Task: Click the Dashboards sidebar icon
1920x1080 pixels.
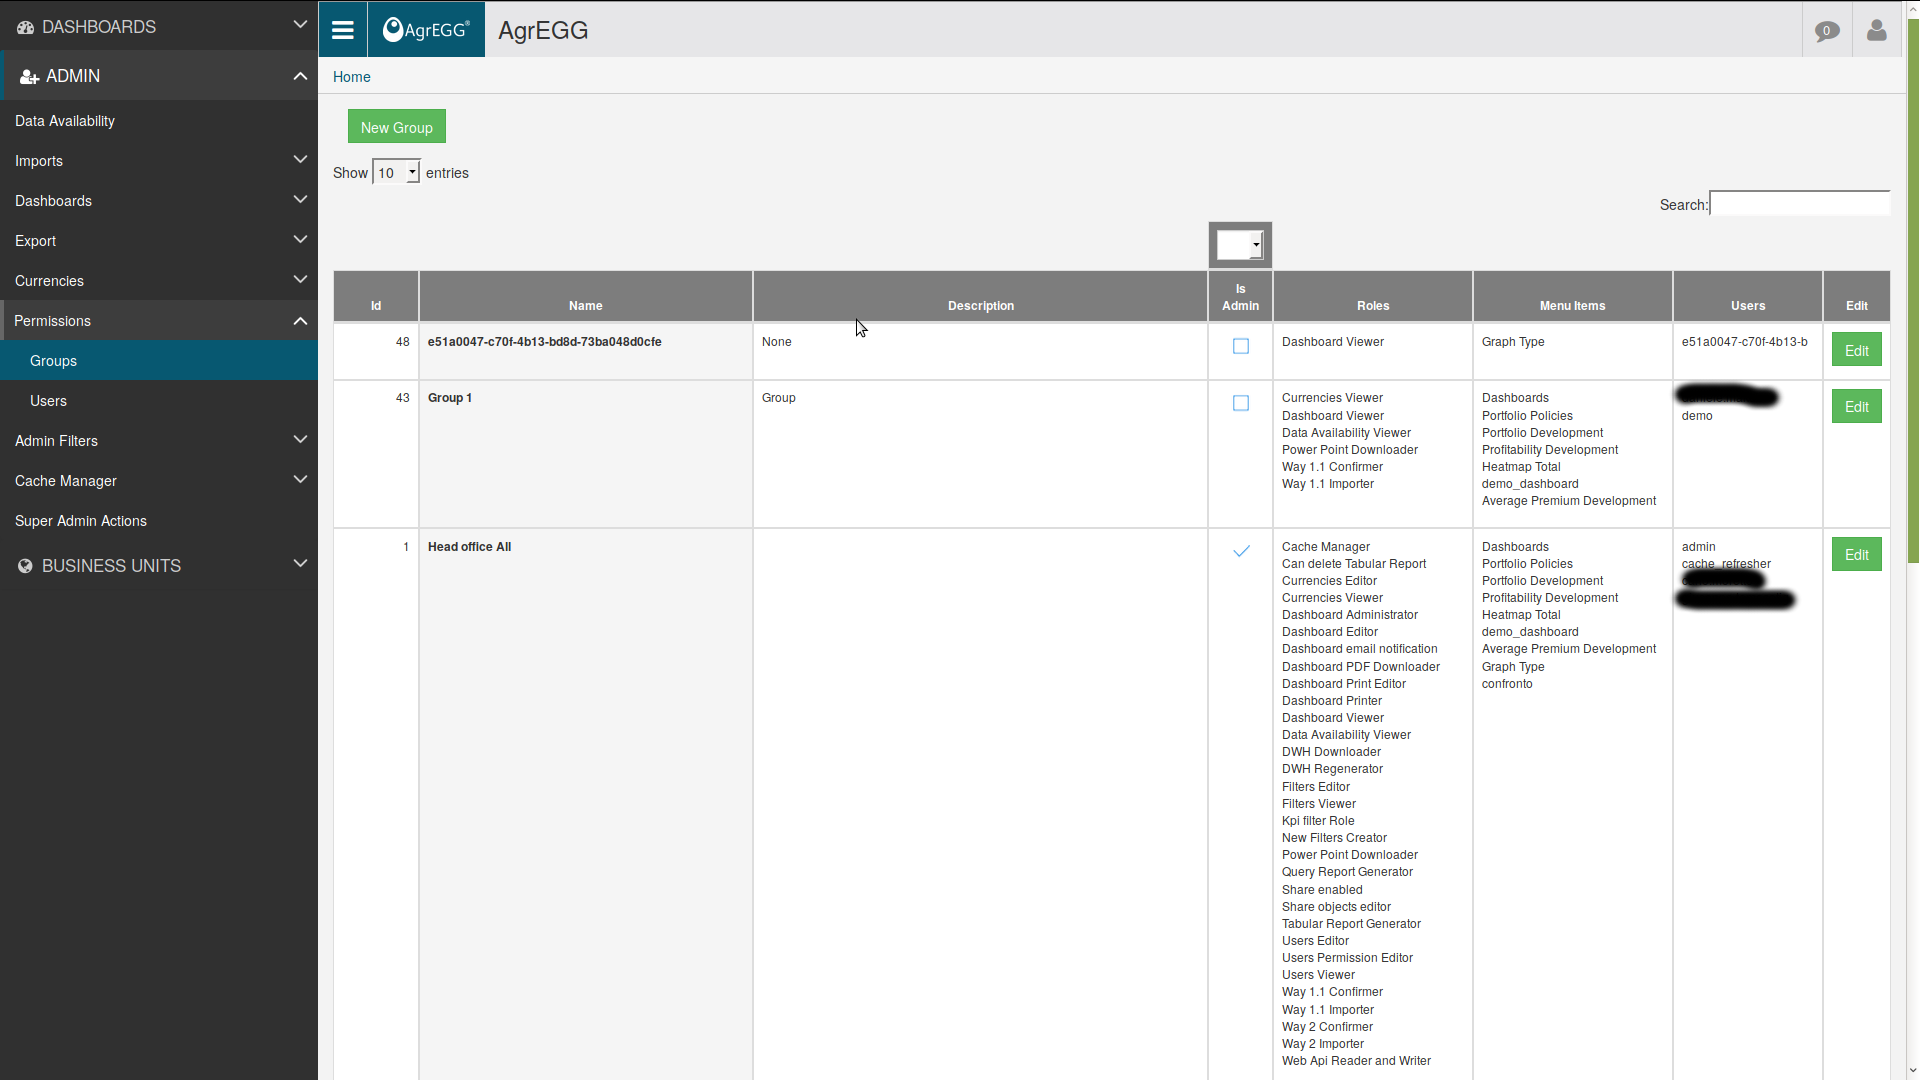Action: tap(24, 26)
